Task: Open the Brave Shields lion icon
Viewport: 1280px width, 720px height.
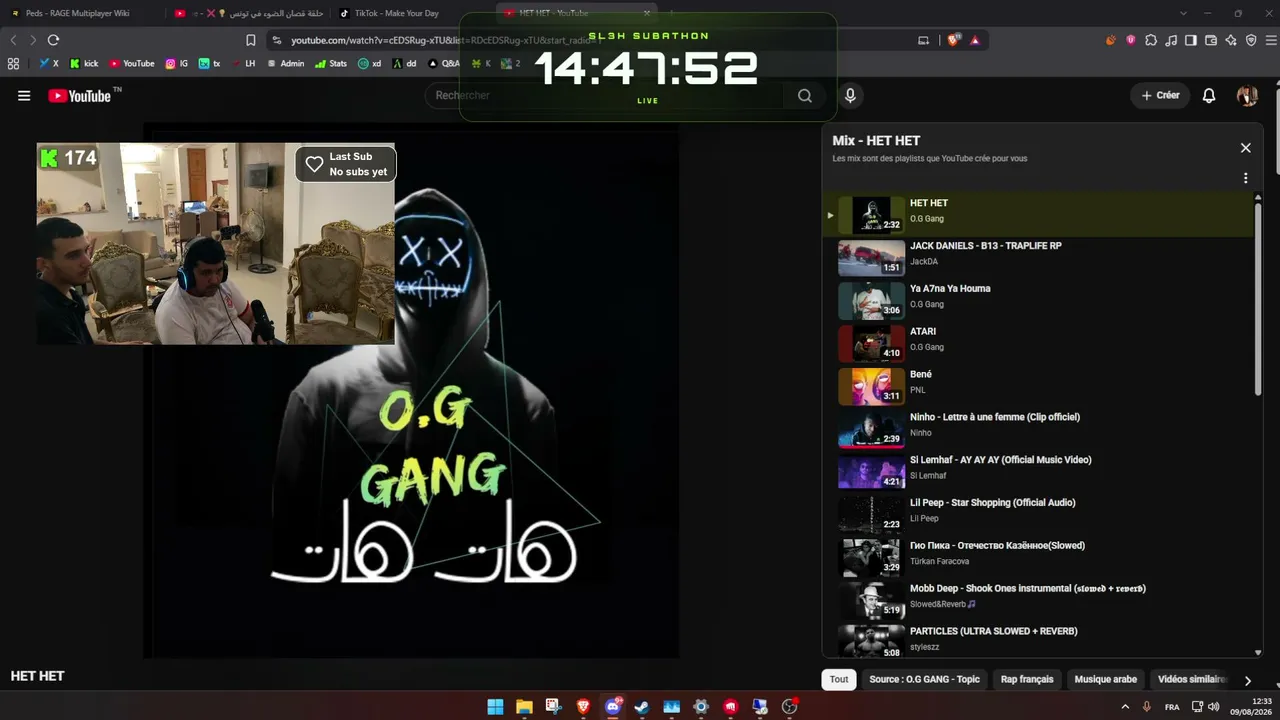Action: (x=953, y=40)
